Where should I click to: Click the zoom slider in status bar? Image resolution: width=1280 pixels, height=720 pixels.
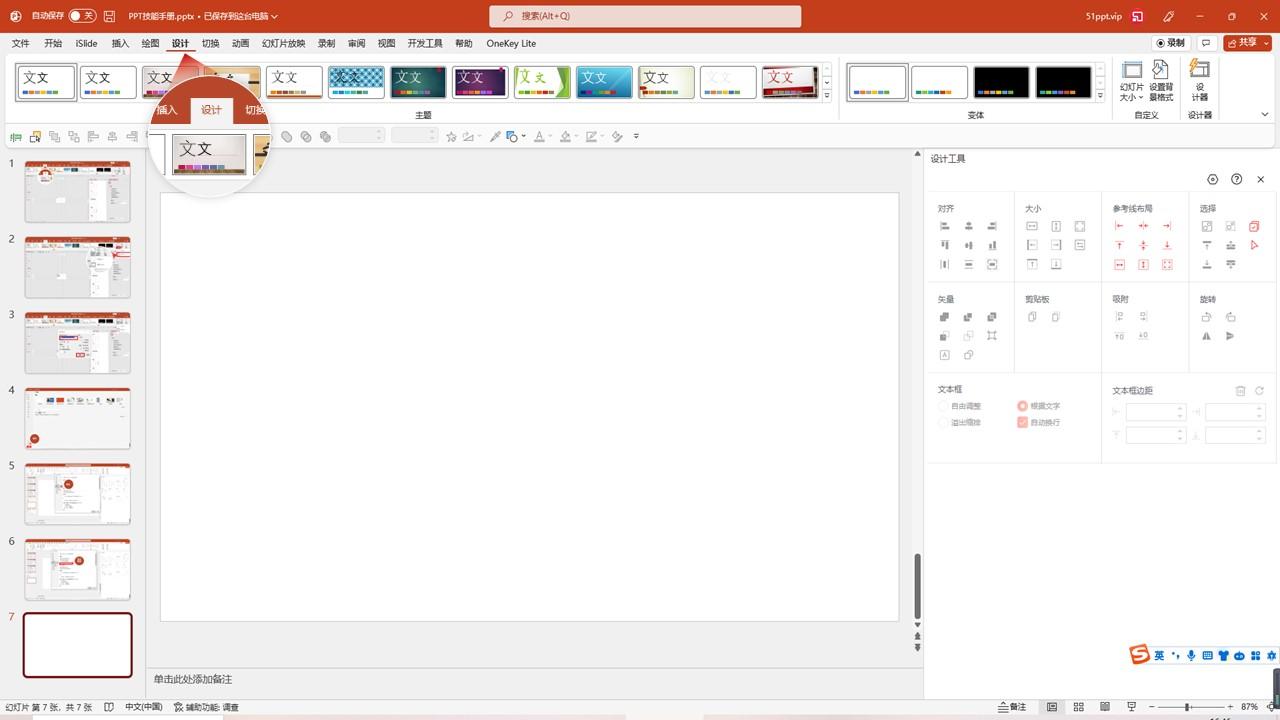tap(1188, 707)
